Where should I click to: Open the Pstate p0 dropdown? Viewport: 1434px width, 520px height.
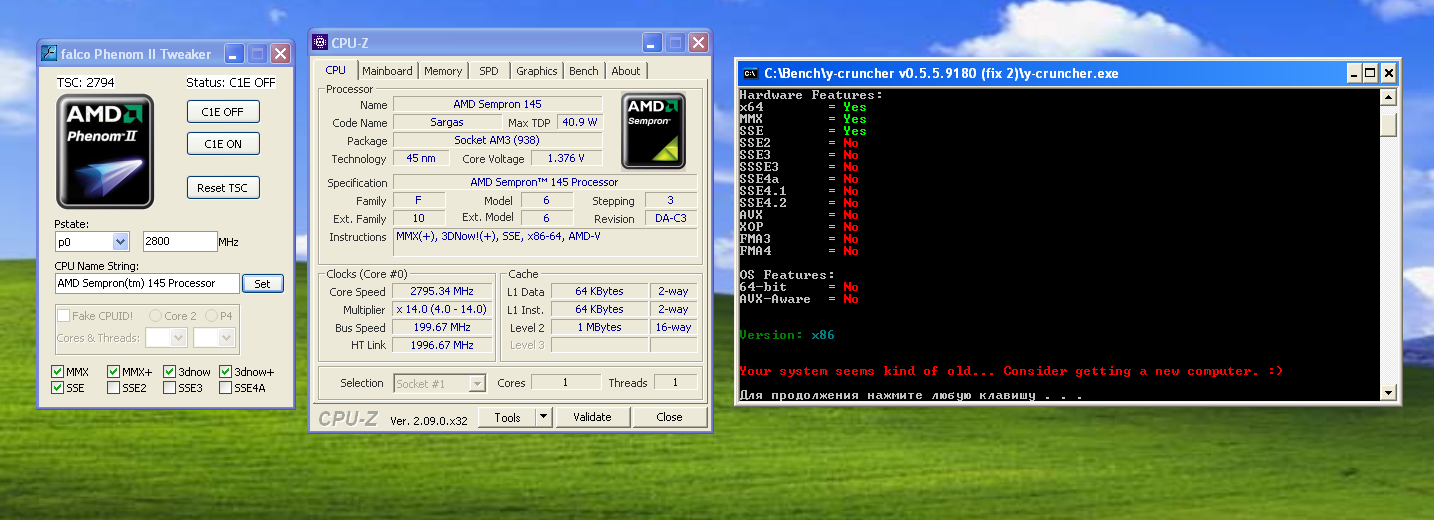pyautogui.click(x=120, y=241)
